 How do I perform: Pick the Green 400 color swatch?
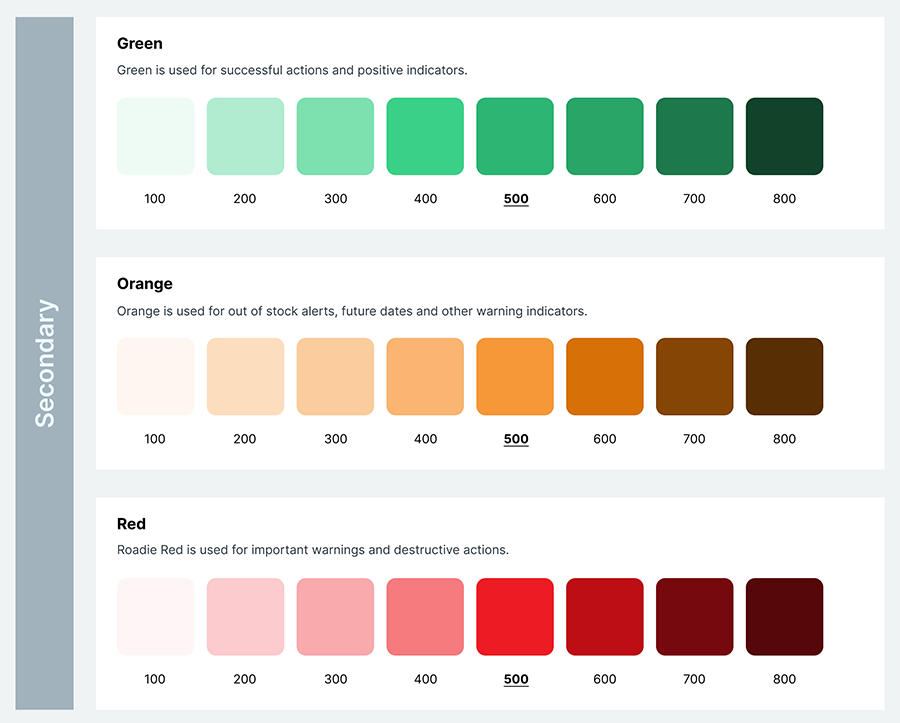tap(425, 136)
